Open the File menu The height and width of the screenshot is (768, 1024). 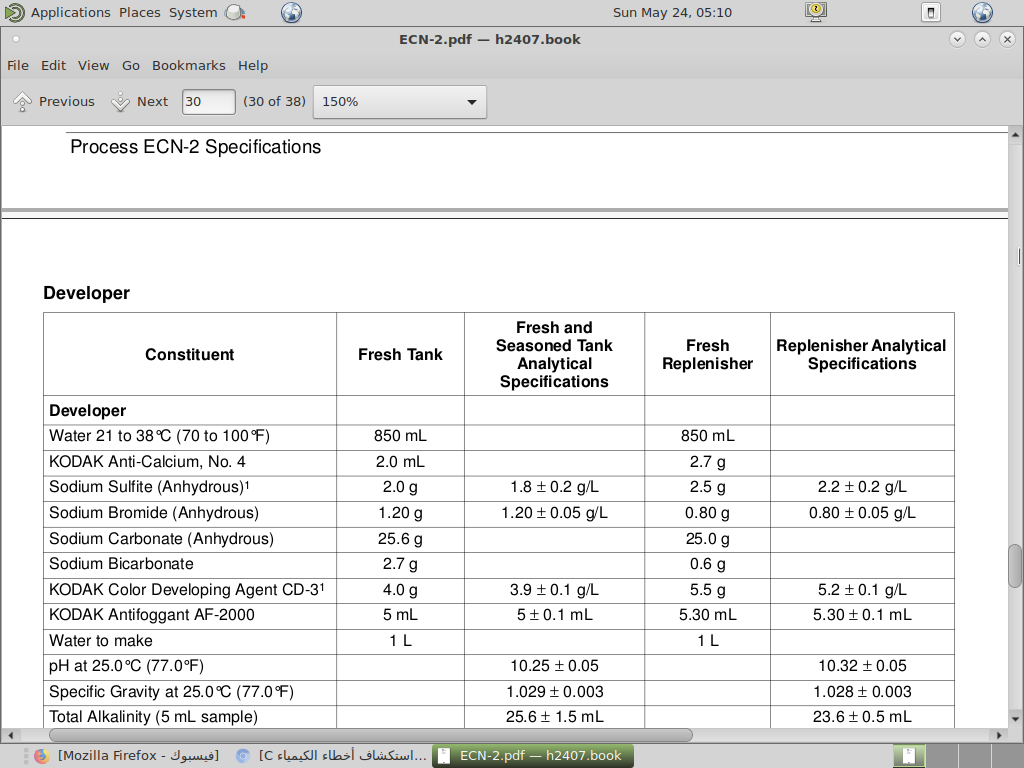click(x=18, y=65)
